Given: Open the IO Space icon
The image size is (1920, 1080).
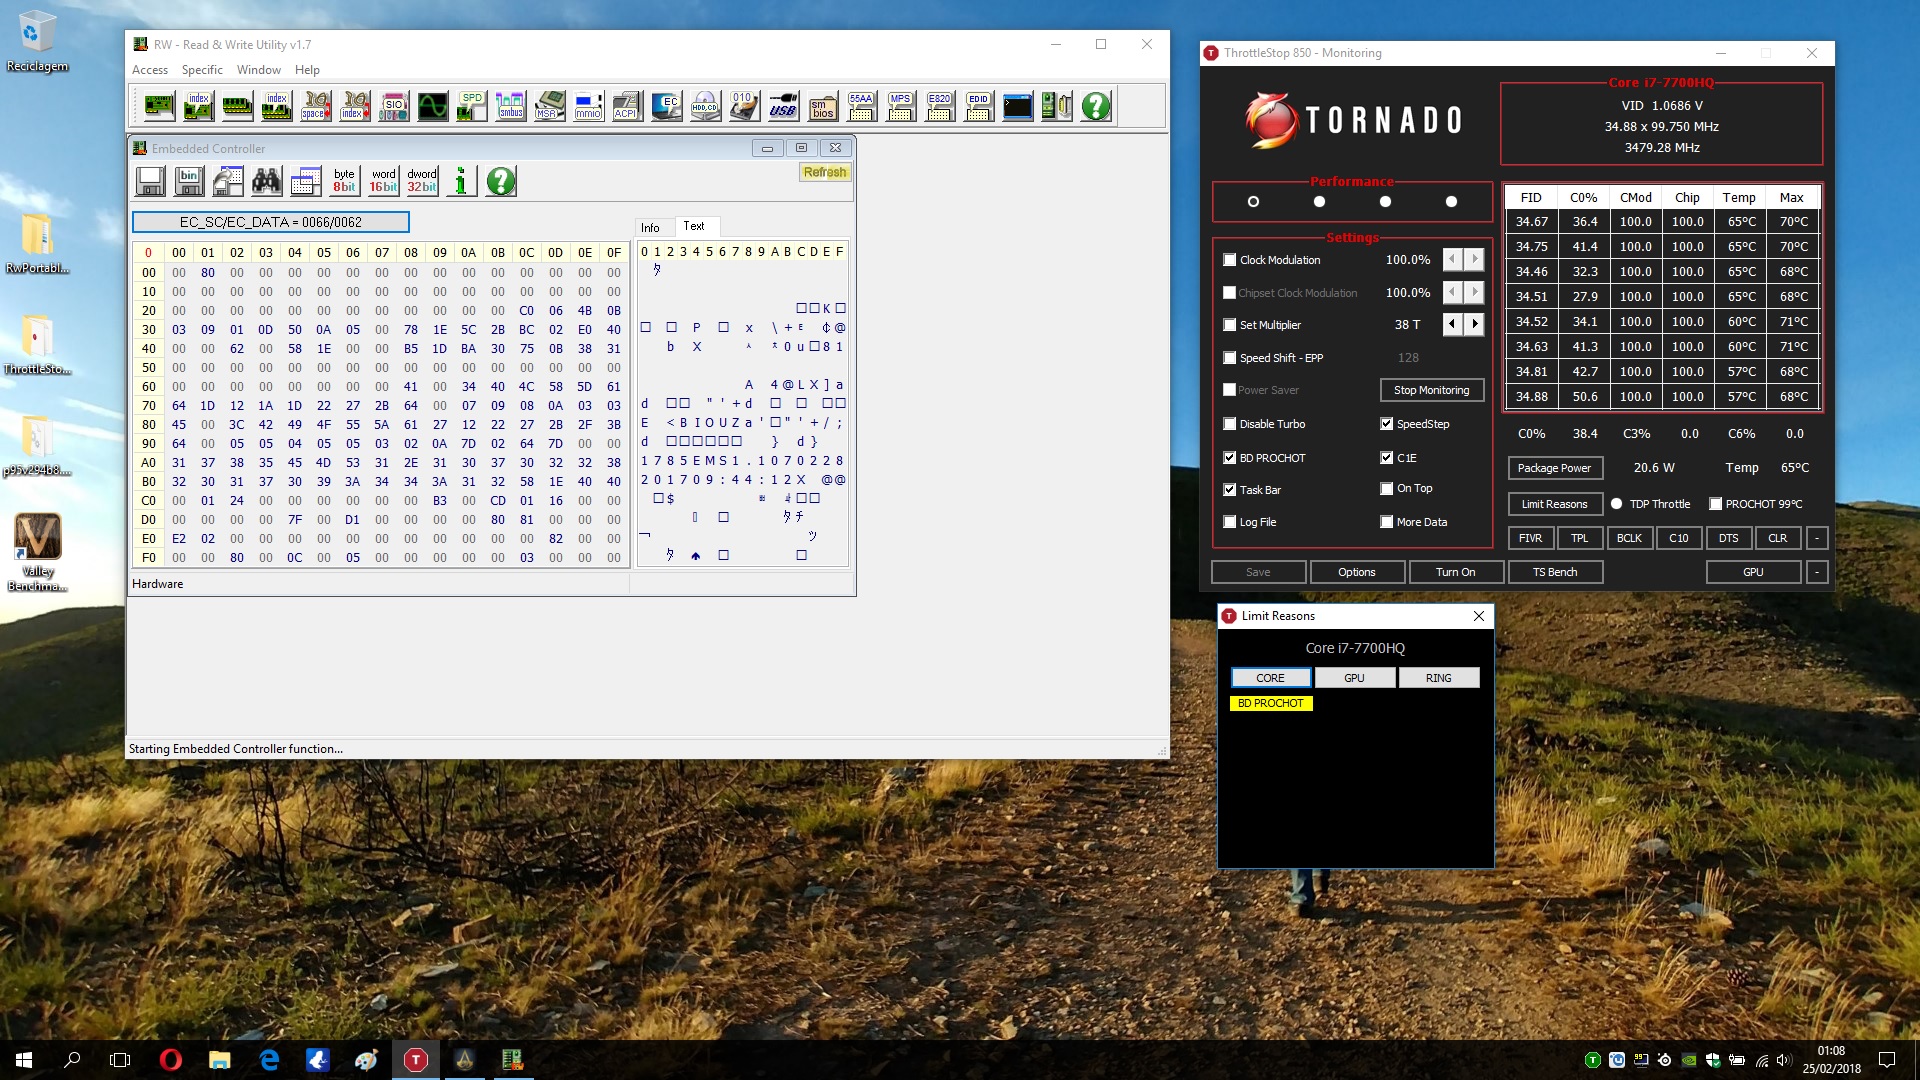Looking at the screenshot, I should (x=315, y=105).
